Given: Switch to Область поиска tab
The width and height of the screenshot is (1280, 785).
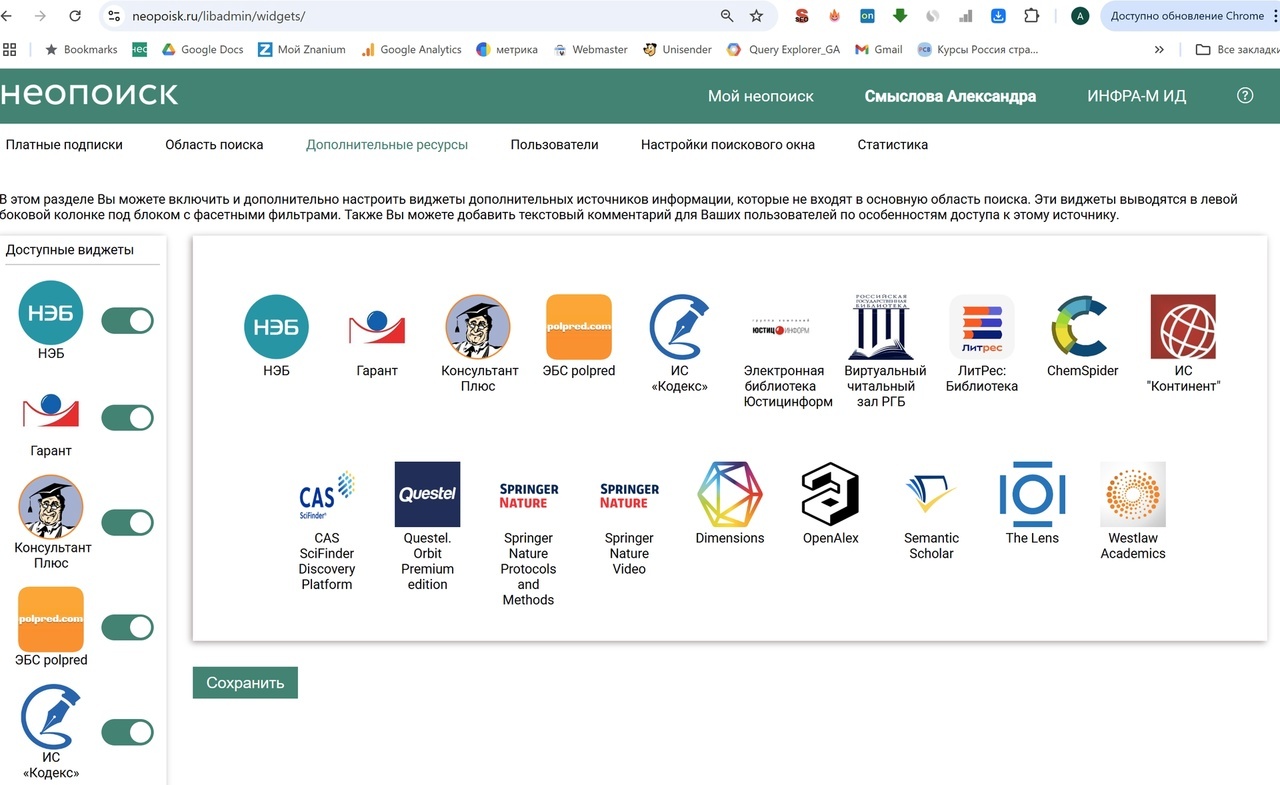Looking at the screenshot, I should point(214,144).
